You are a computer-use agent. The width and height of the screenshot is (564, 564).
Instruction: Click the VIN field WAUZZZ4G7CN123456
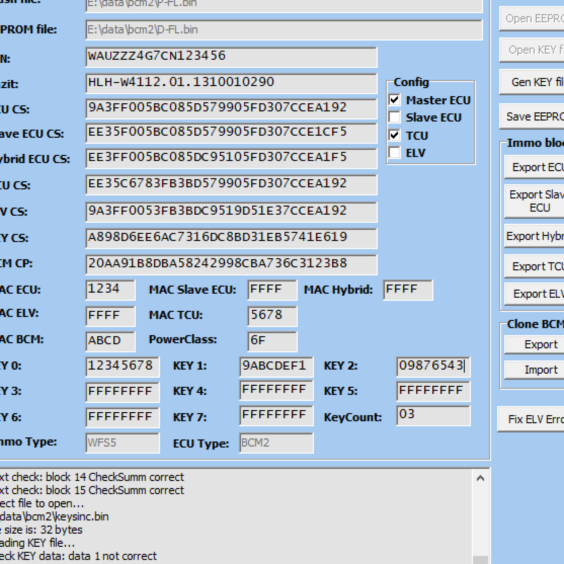coord(231,57)
